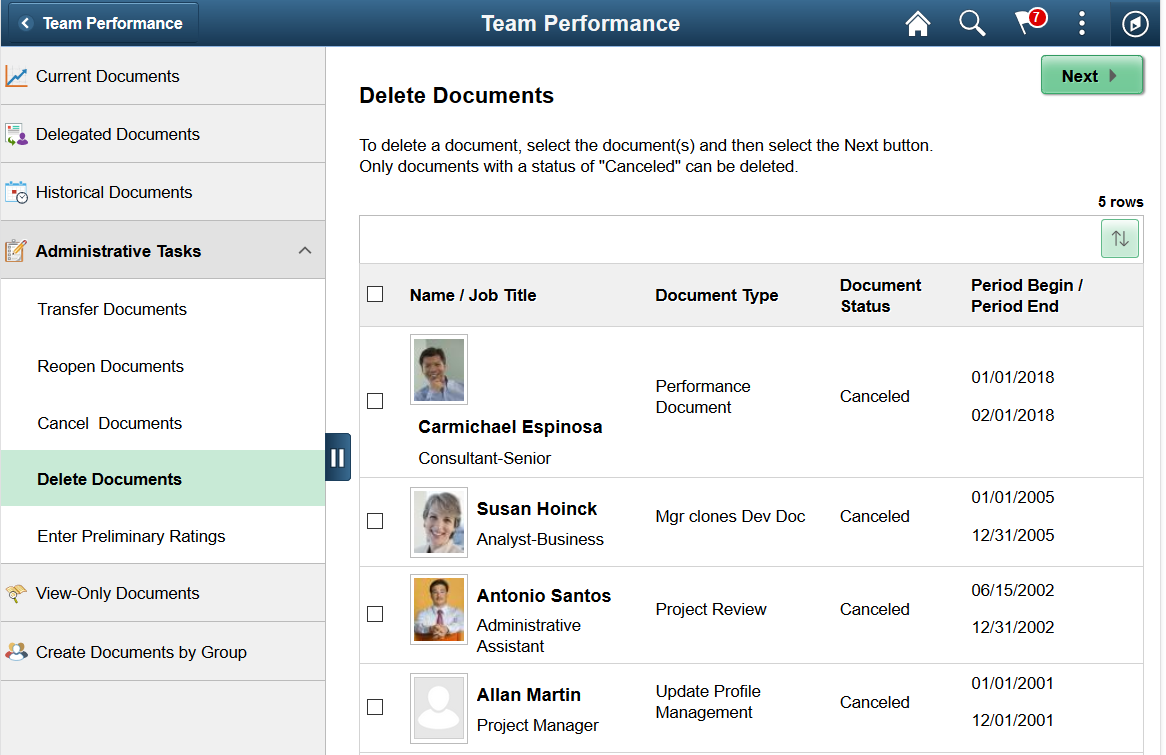Go to the Home page icon

pos(918,24)
